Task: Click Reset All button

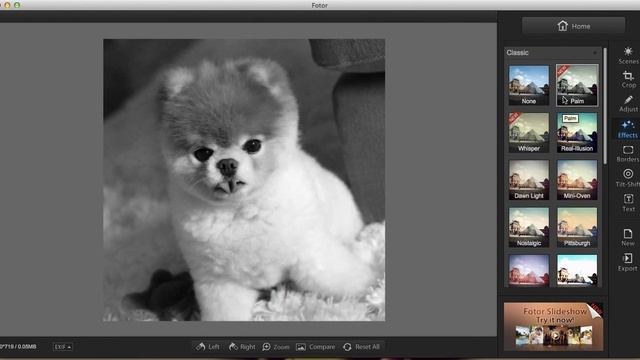Action: [x=362, y=347]
